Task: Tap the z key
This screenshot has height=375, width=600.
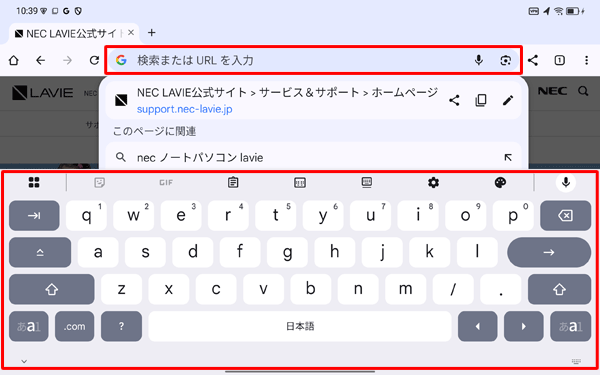Action: (121, 289)
